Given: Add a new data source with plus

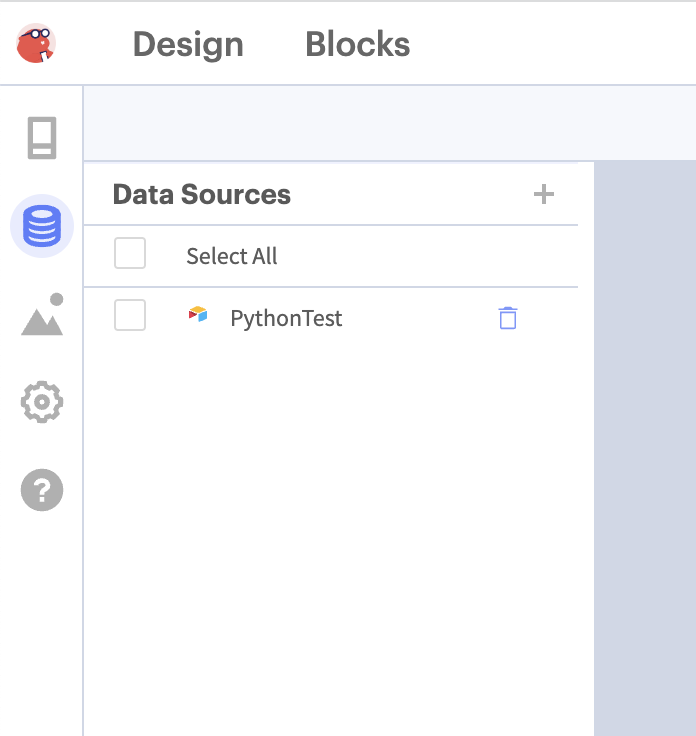Looking at the screenshot, I should pyautogui.click(x=543, y=194).
